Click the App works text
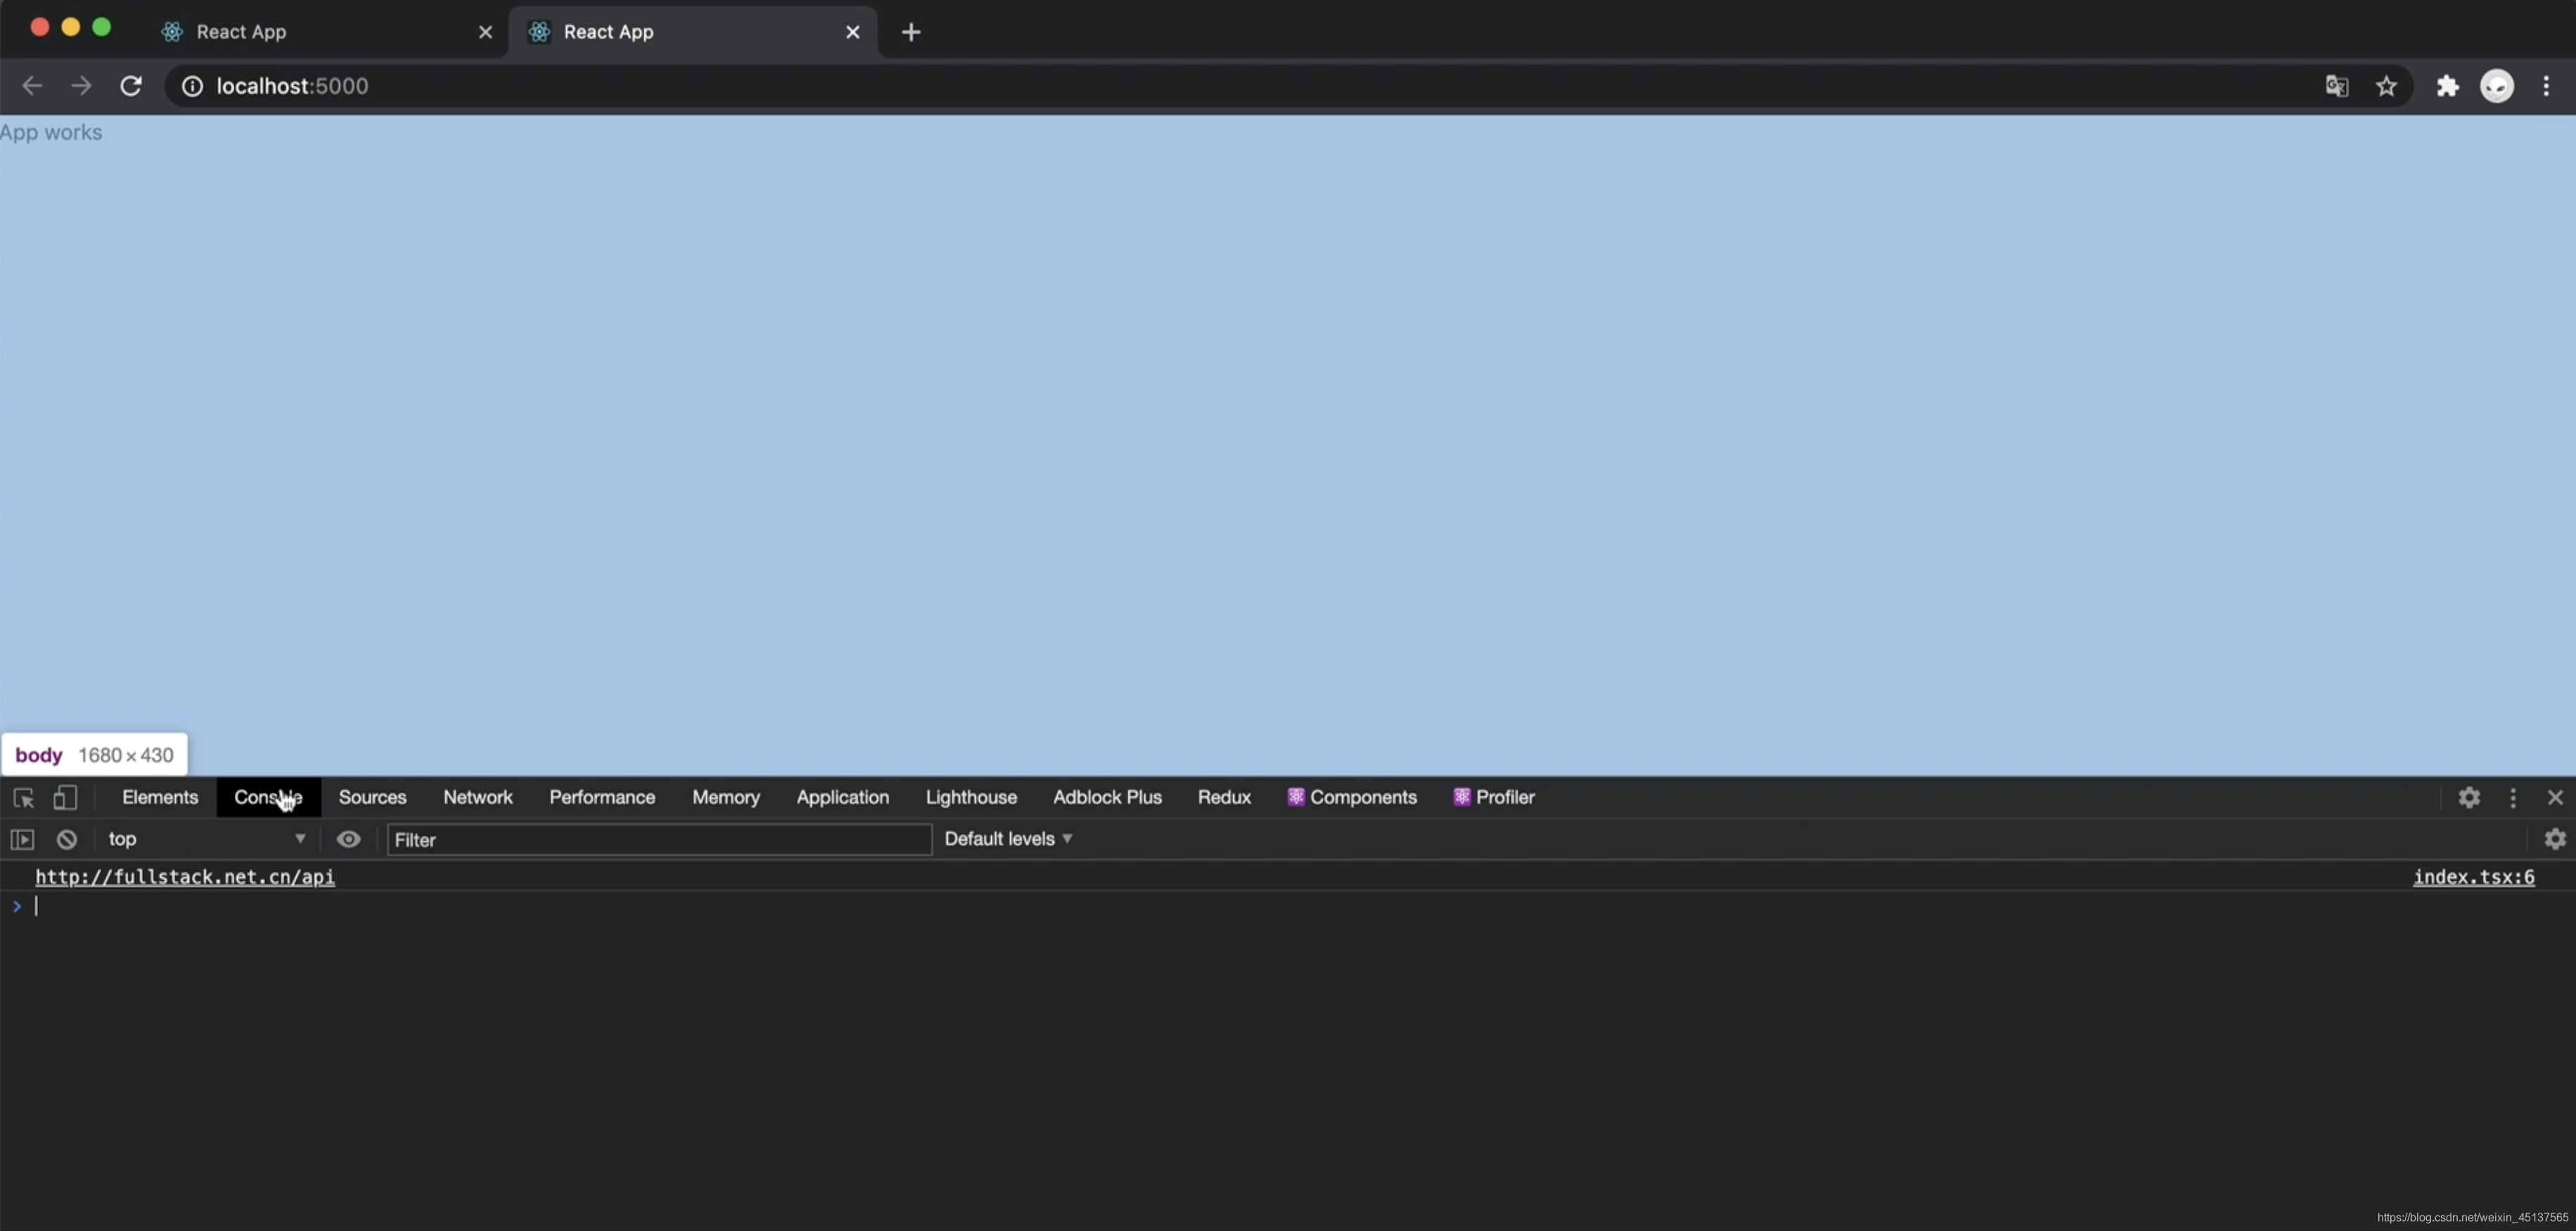The image size is (2576, 1231). [x=51, y=132]
